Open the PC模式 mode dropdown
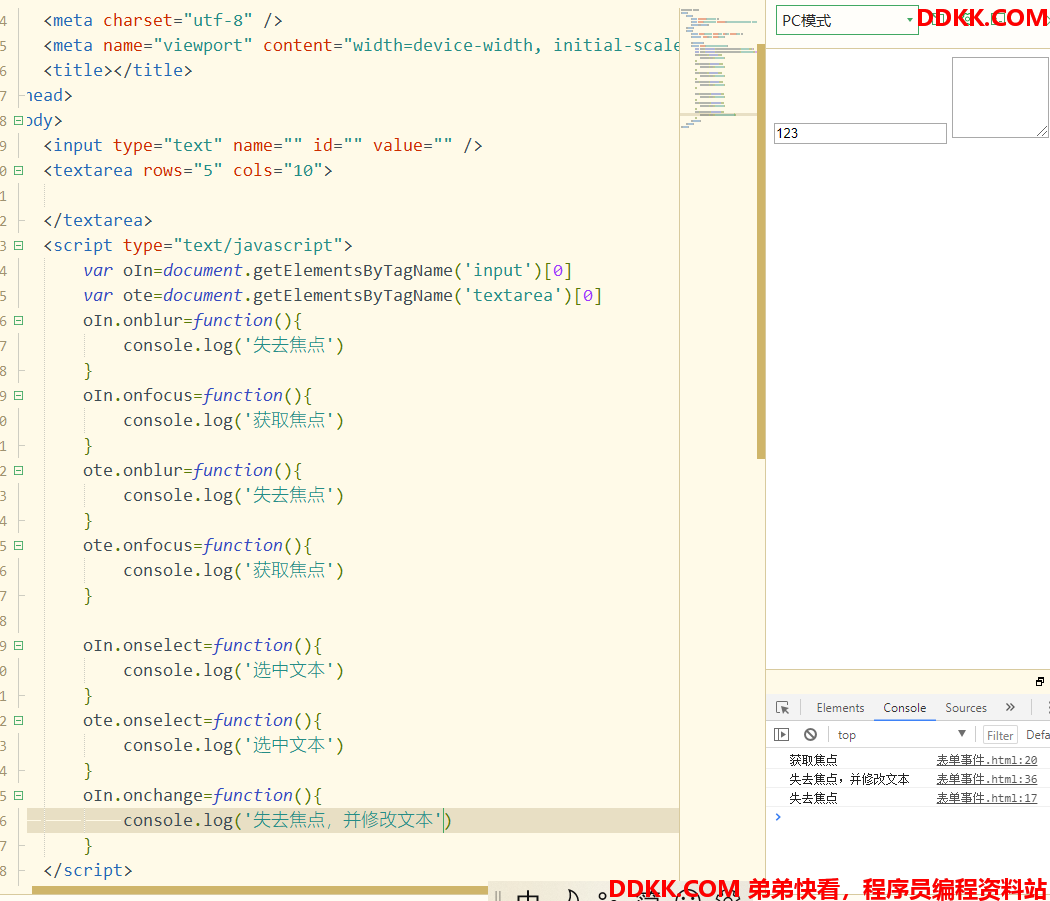The height and width of the screenshot is (901, 1050). [x=846, y=20]
